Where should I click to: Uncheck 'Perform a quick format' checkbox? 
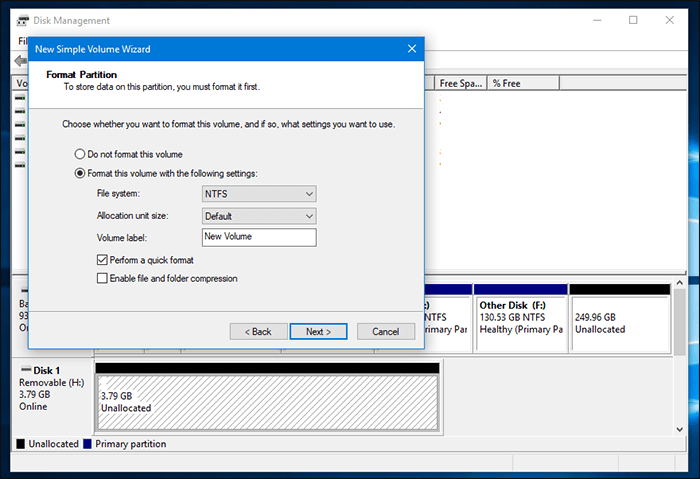102,260
